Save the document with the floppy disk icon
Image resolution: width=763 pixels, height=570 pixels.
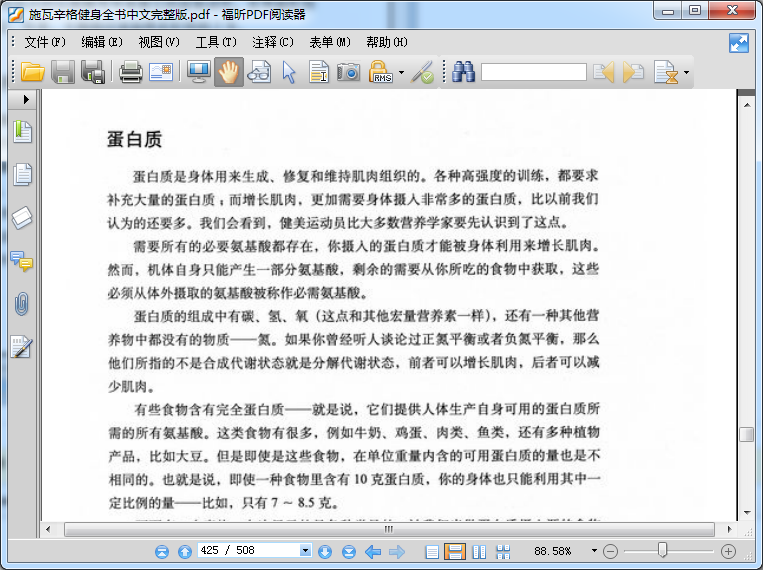click(63, 73)
